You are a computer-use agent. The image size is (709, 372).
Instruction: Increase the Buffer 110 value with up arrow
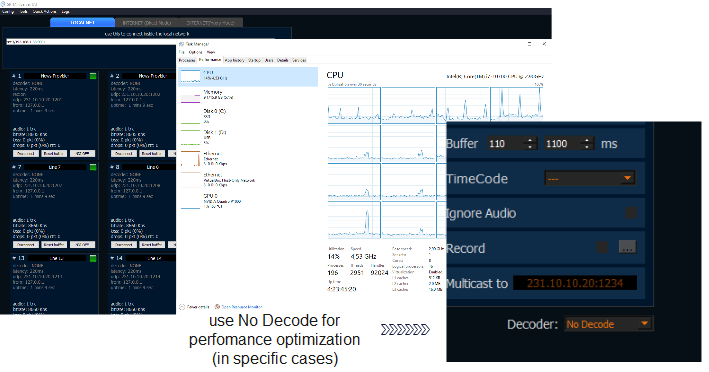click(531, 140)
